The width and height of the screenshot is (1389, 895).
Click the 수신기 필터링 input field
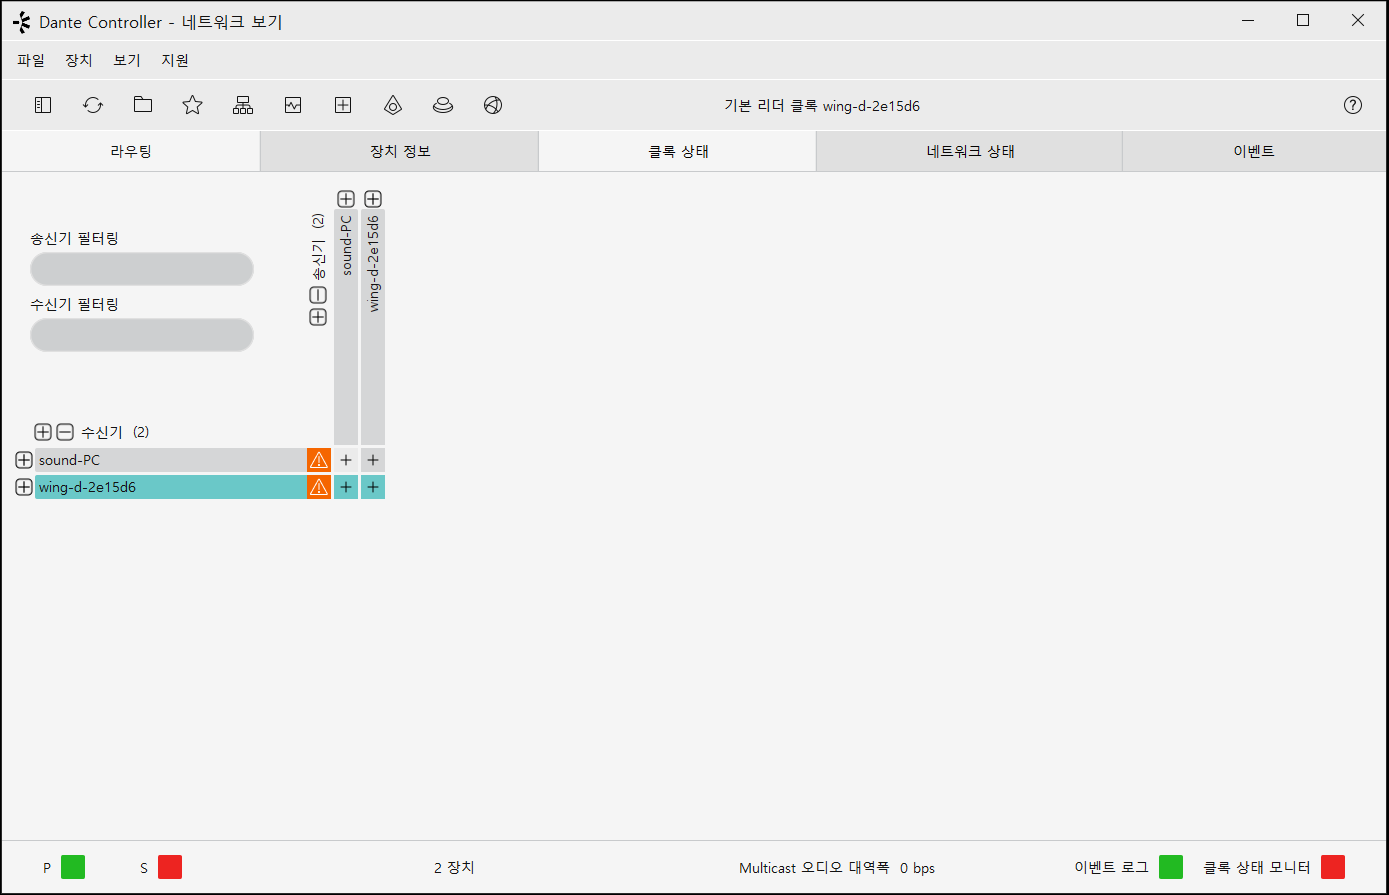tap(142, 335)
